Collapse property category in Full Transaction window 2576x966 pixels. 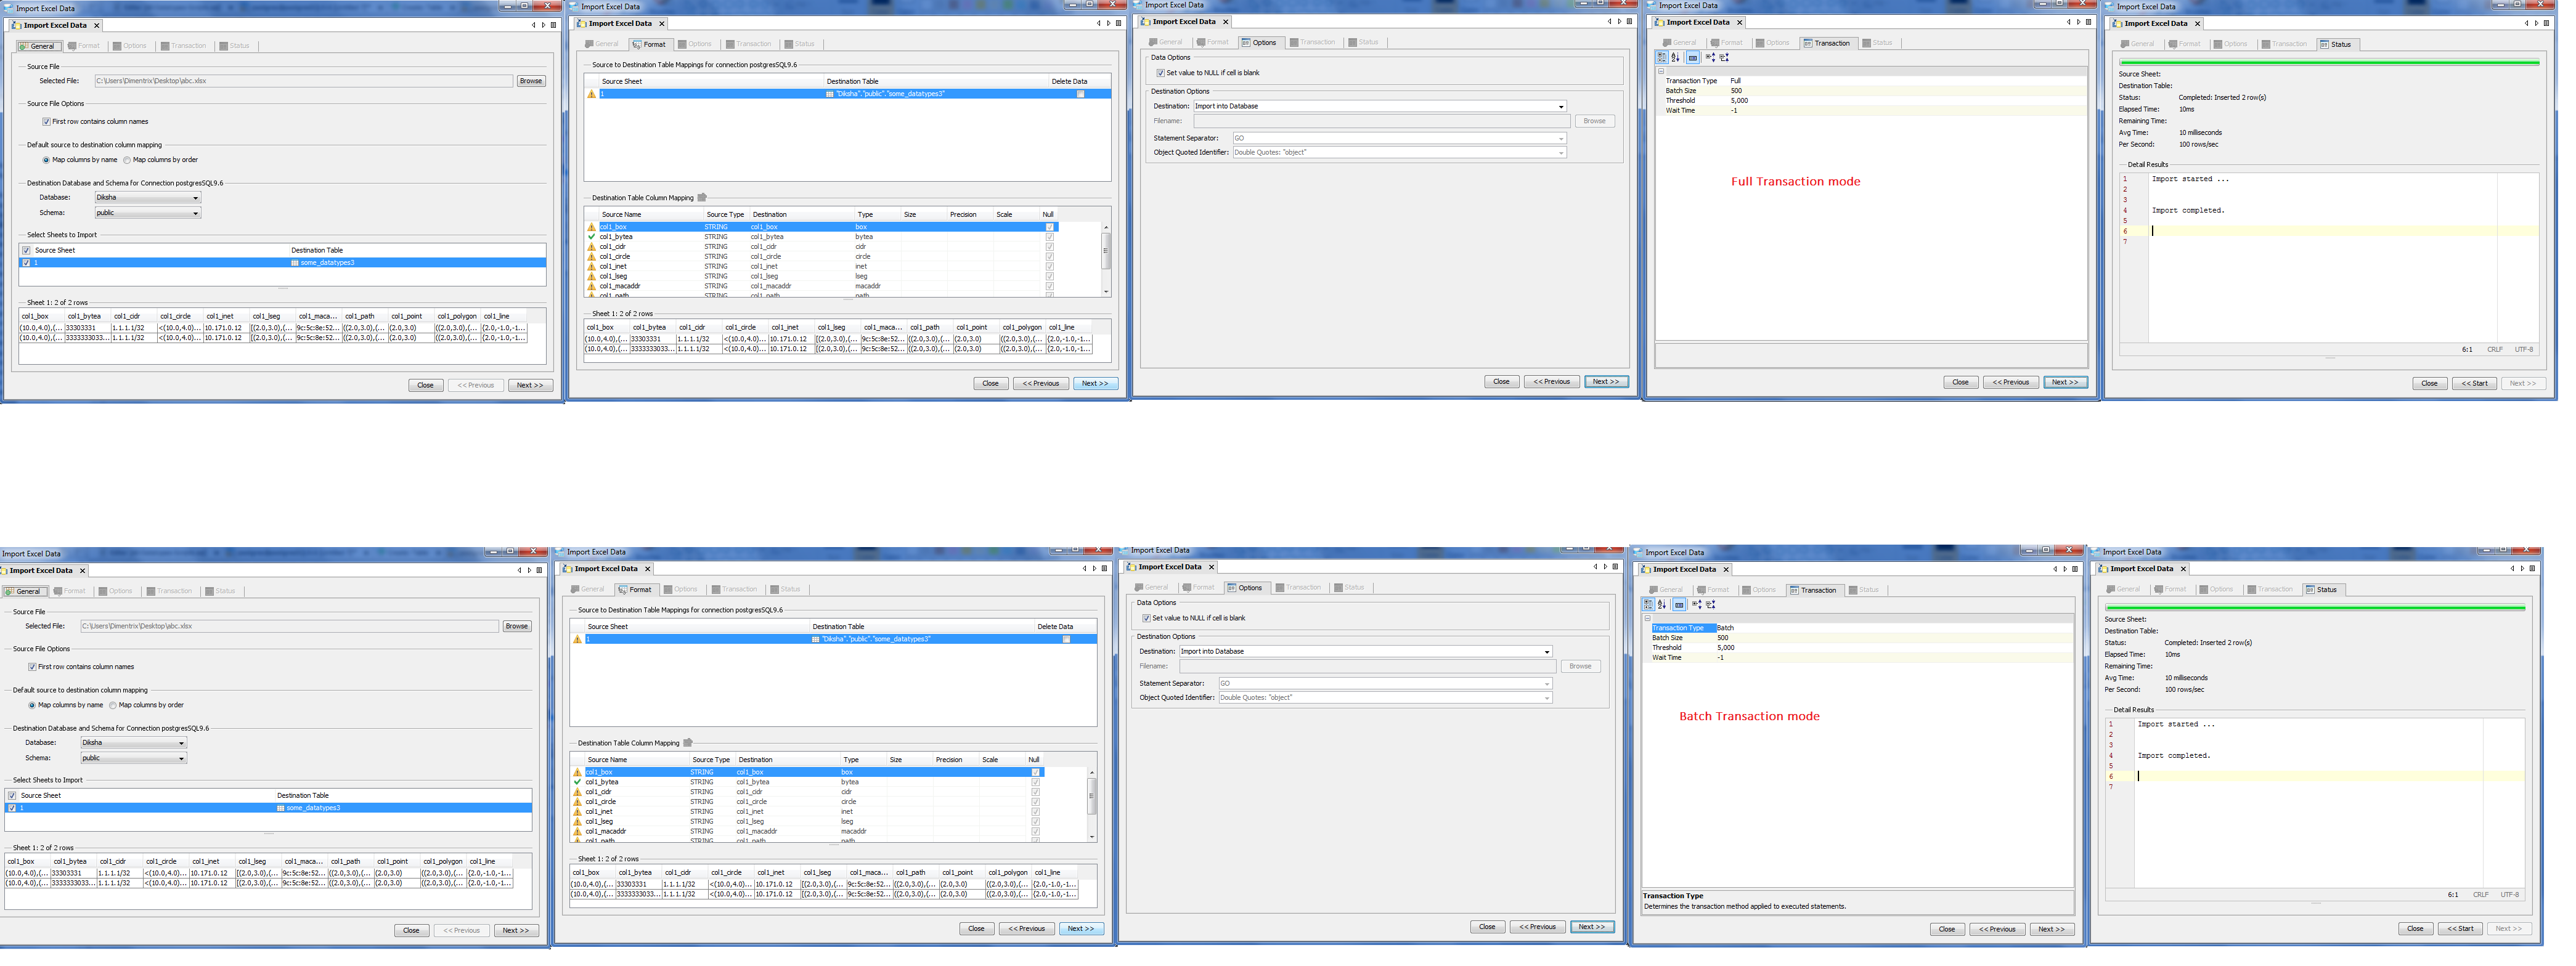(x=1661, y=71)
